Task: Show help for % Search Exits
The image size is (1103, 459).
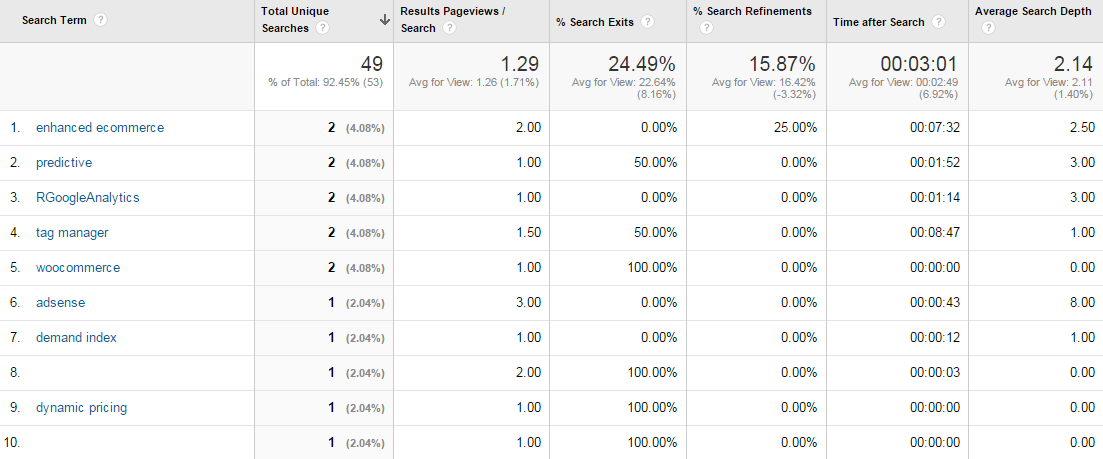Action: tap(648, 22)
